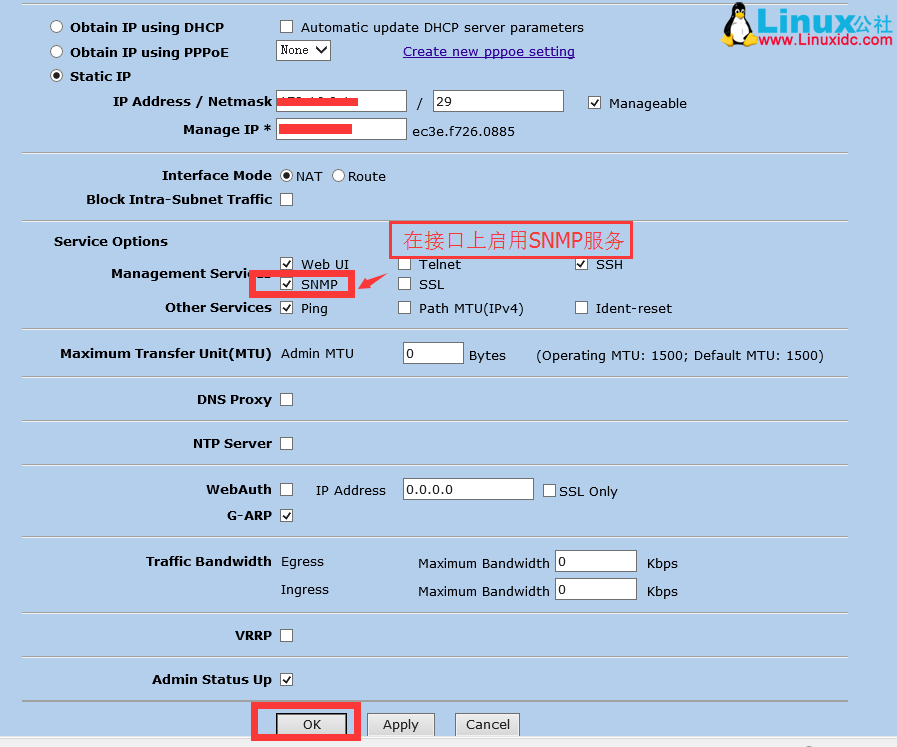The image size is (897, 747).
Task: Open the "Create new pppoe setting" link
Action: pyautogui.click(x=488, y=51)
